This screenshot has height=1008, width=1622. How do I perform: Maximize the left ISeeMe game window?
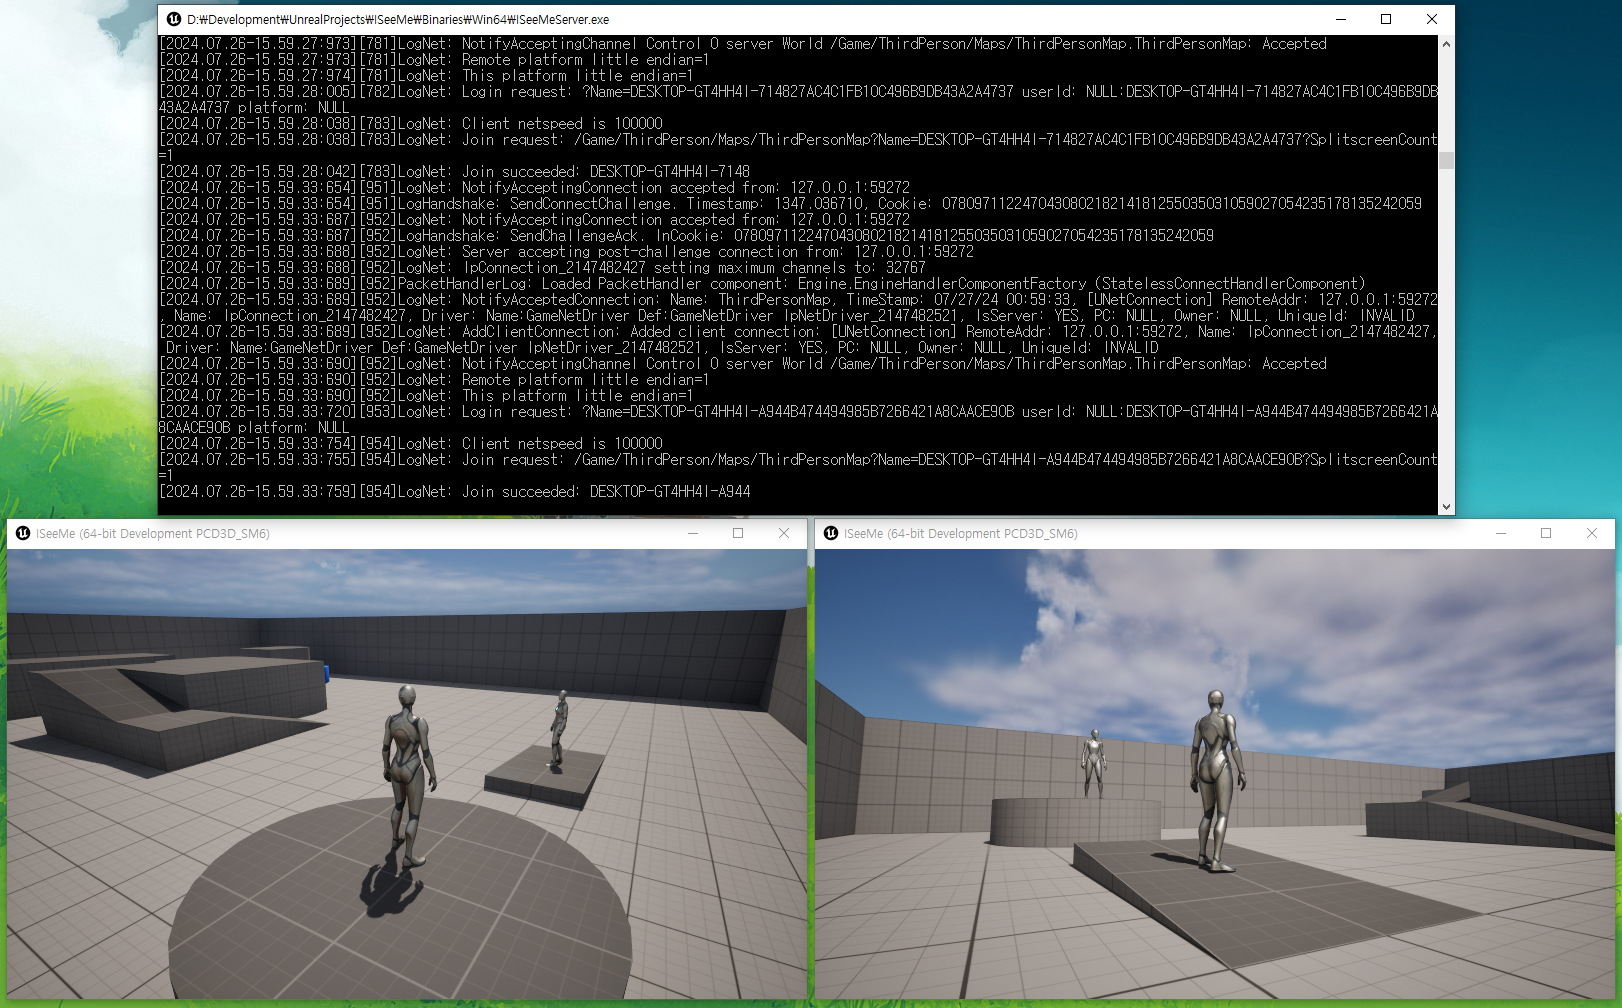pyautogui.click(x=738, y=533)
